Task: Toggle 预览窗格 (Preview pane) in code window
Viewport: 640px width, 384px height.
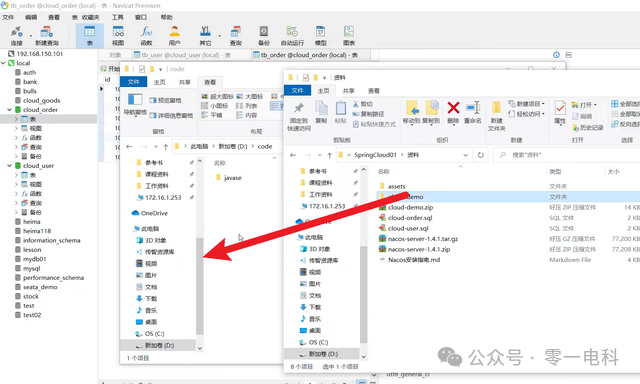Action: (x=165, y=100)
